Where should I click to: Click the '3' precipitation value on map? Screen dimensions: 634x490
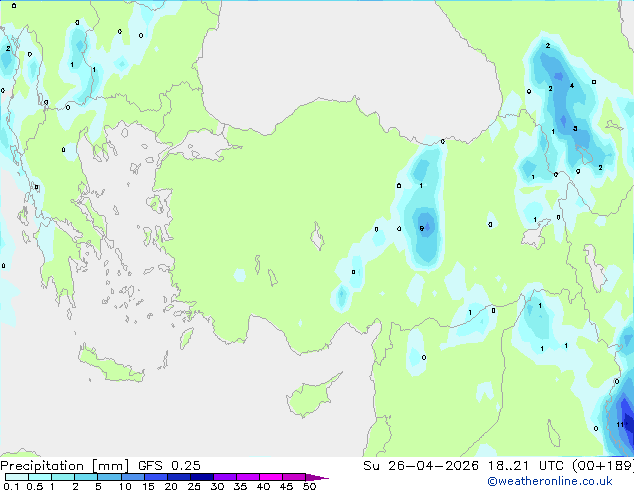[575, 129]
